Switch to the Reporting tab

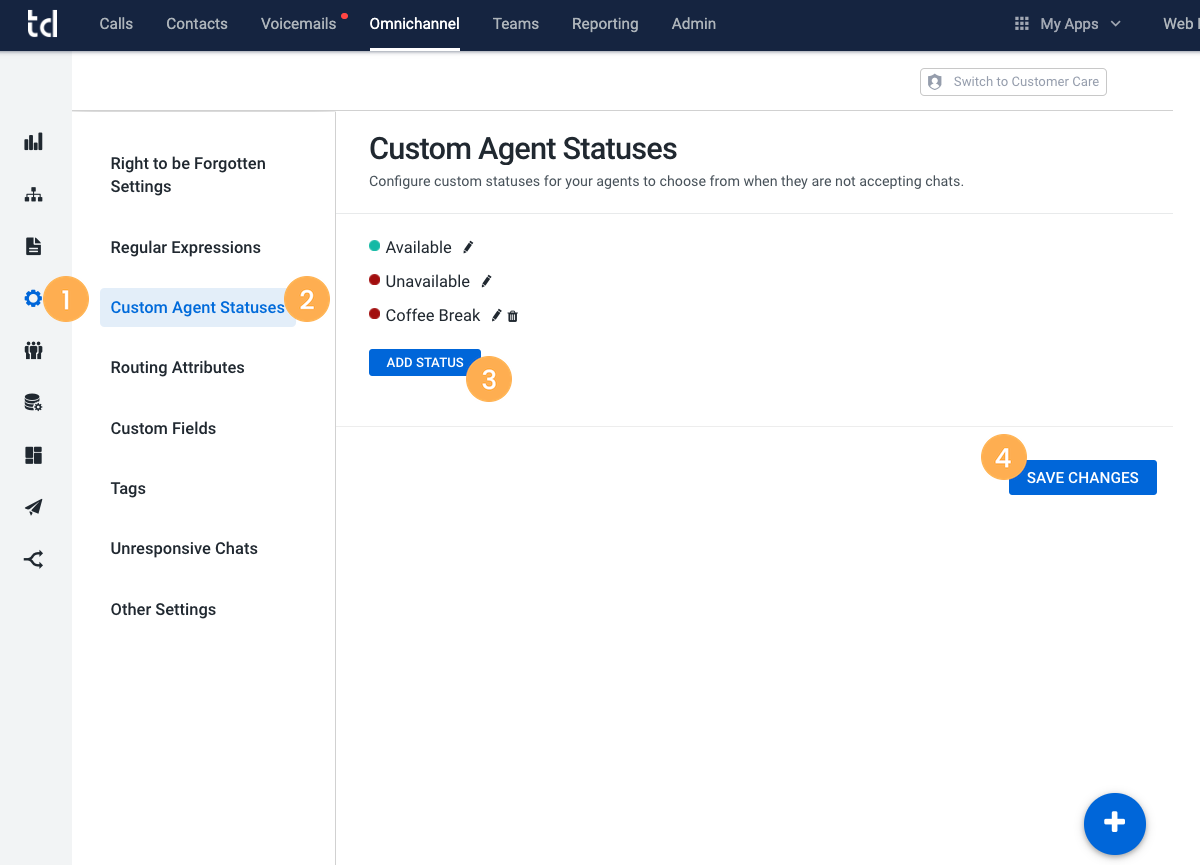pyautogui.click(x=605, y=24)
